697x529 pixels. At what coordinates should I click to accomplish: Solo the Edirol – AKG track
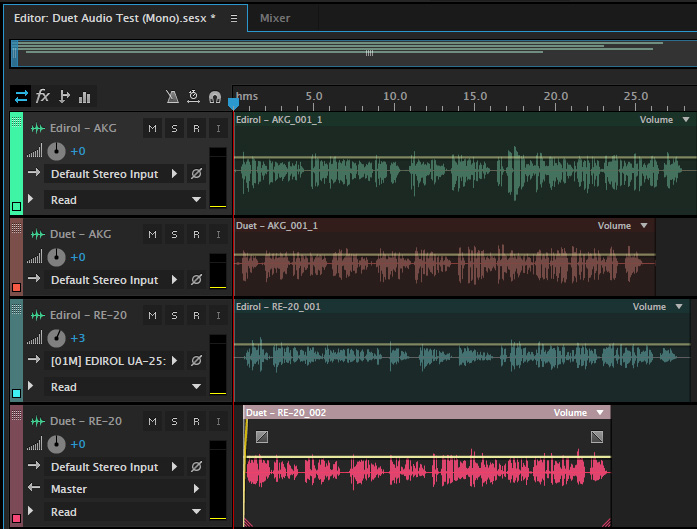pos(174,128)
